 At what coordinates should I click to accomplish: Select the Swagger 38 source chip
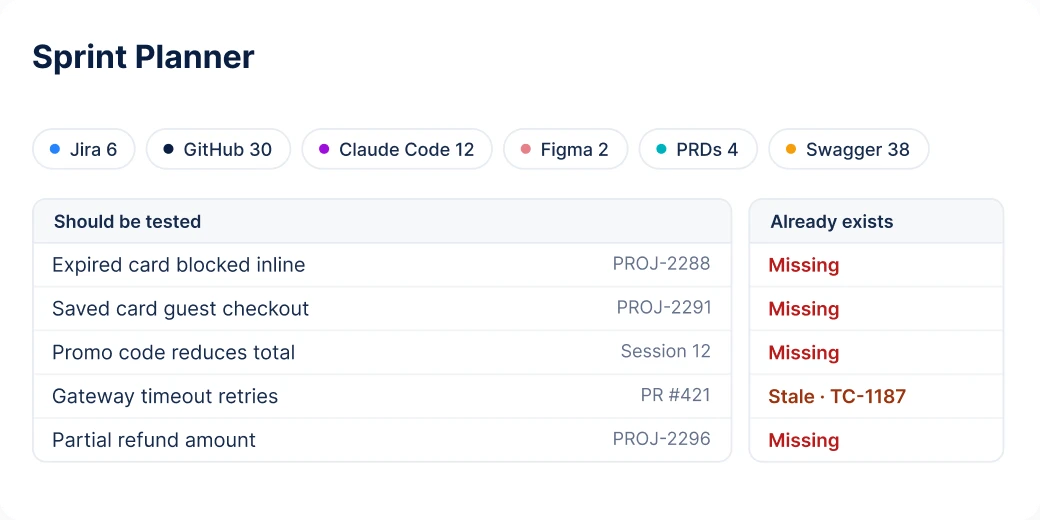848,149
